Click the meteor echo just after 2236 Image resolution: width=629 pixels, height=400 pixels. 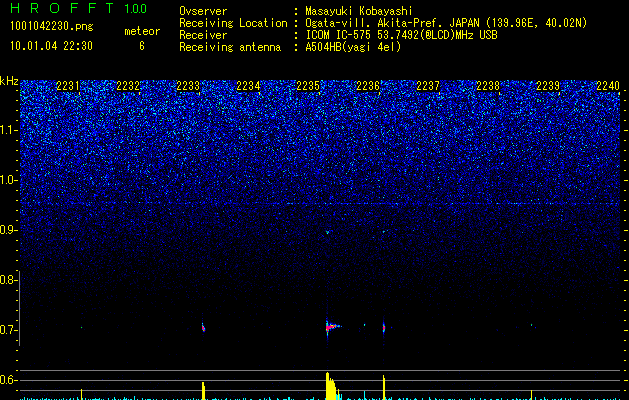click(384, 328)
